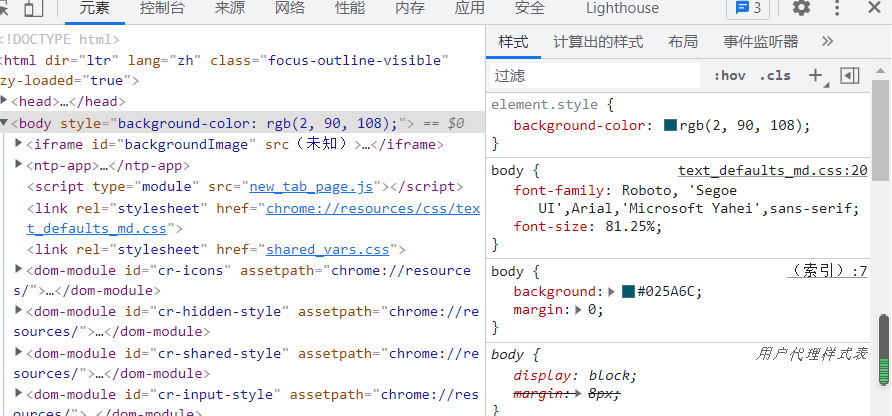Expand the cr-input-style dom-module node
This screenshot has height=416, width=892.
click(x=19, y=393)
